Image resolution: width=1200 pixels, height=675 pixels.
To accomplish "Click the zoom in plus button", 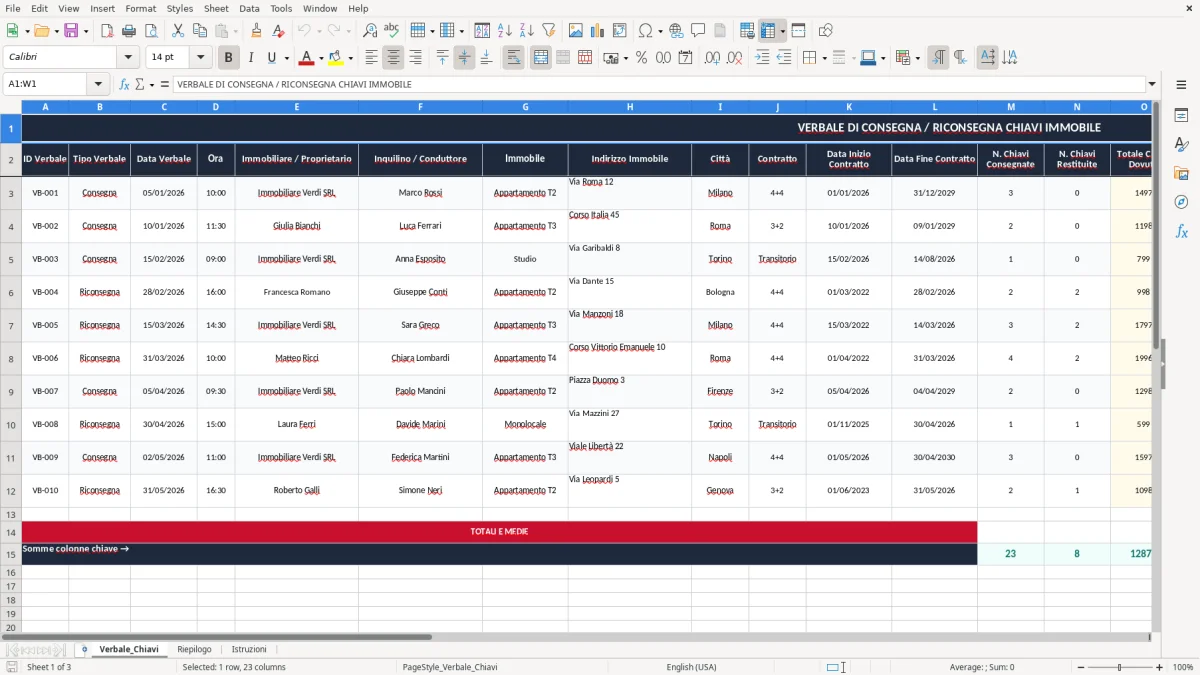I will [x=1160, y=667].
